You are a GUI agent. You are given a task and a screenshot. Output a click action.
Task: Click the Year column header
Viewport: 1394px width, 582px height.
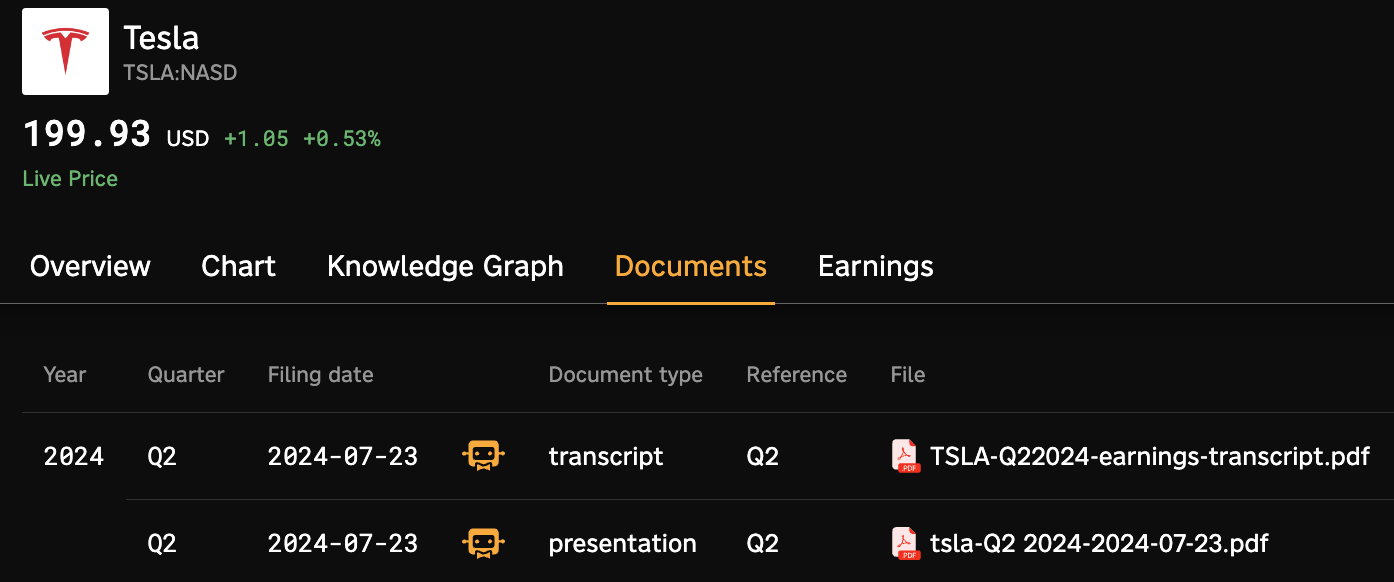[x=65, y=375]
